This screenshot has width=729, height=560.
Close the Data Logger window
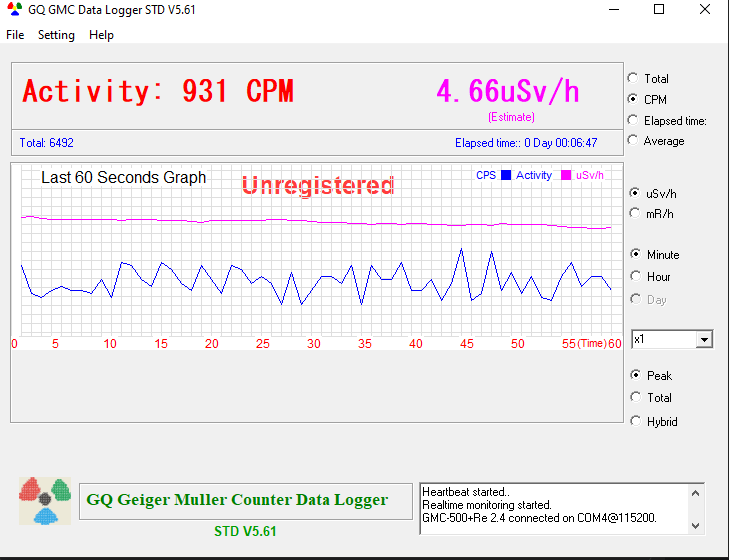click(705, 9)
